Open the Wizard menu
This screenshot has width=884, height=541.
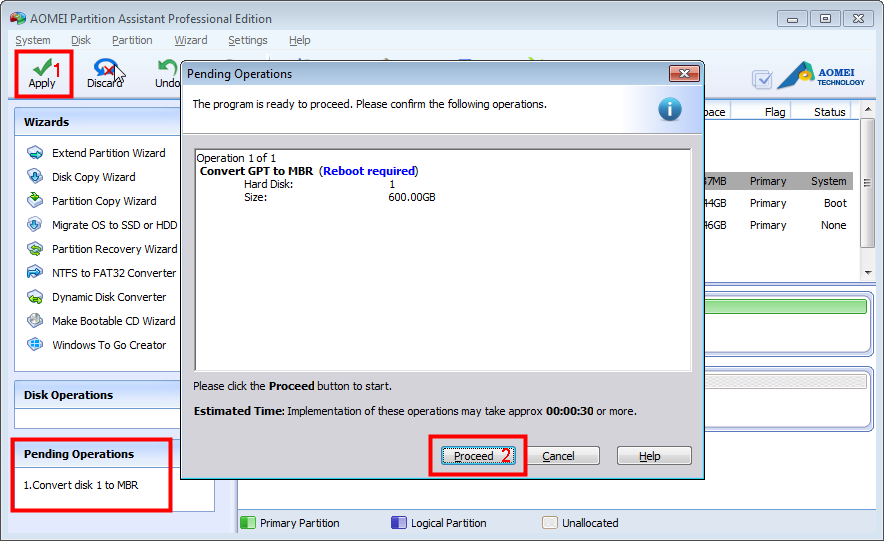[x=191, y=40]
